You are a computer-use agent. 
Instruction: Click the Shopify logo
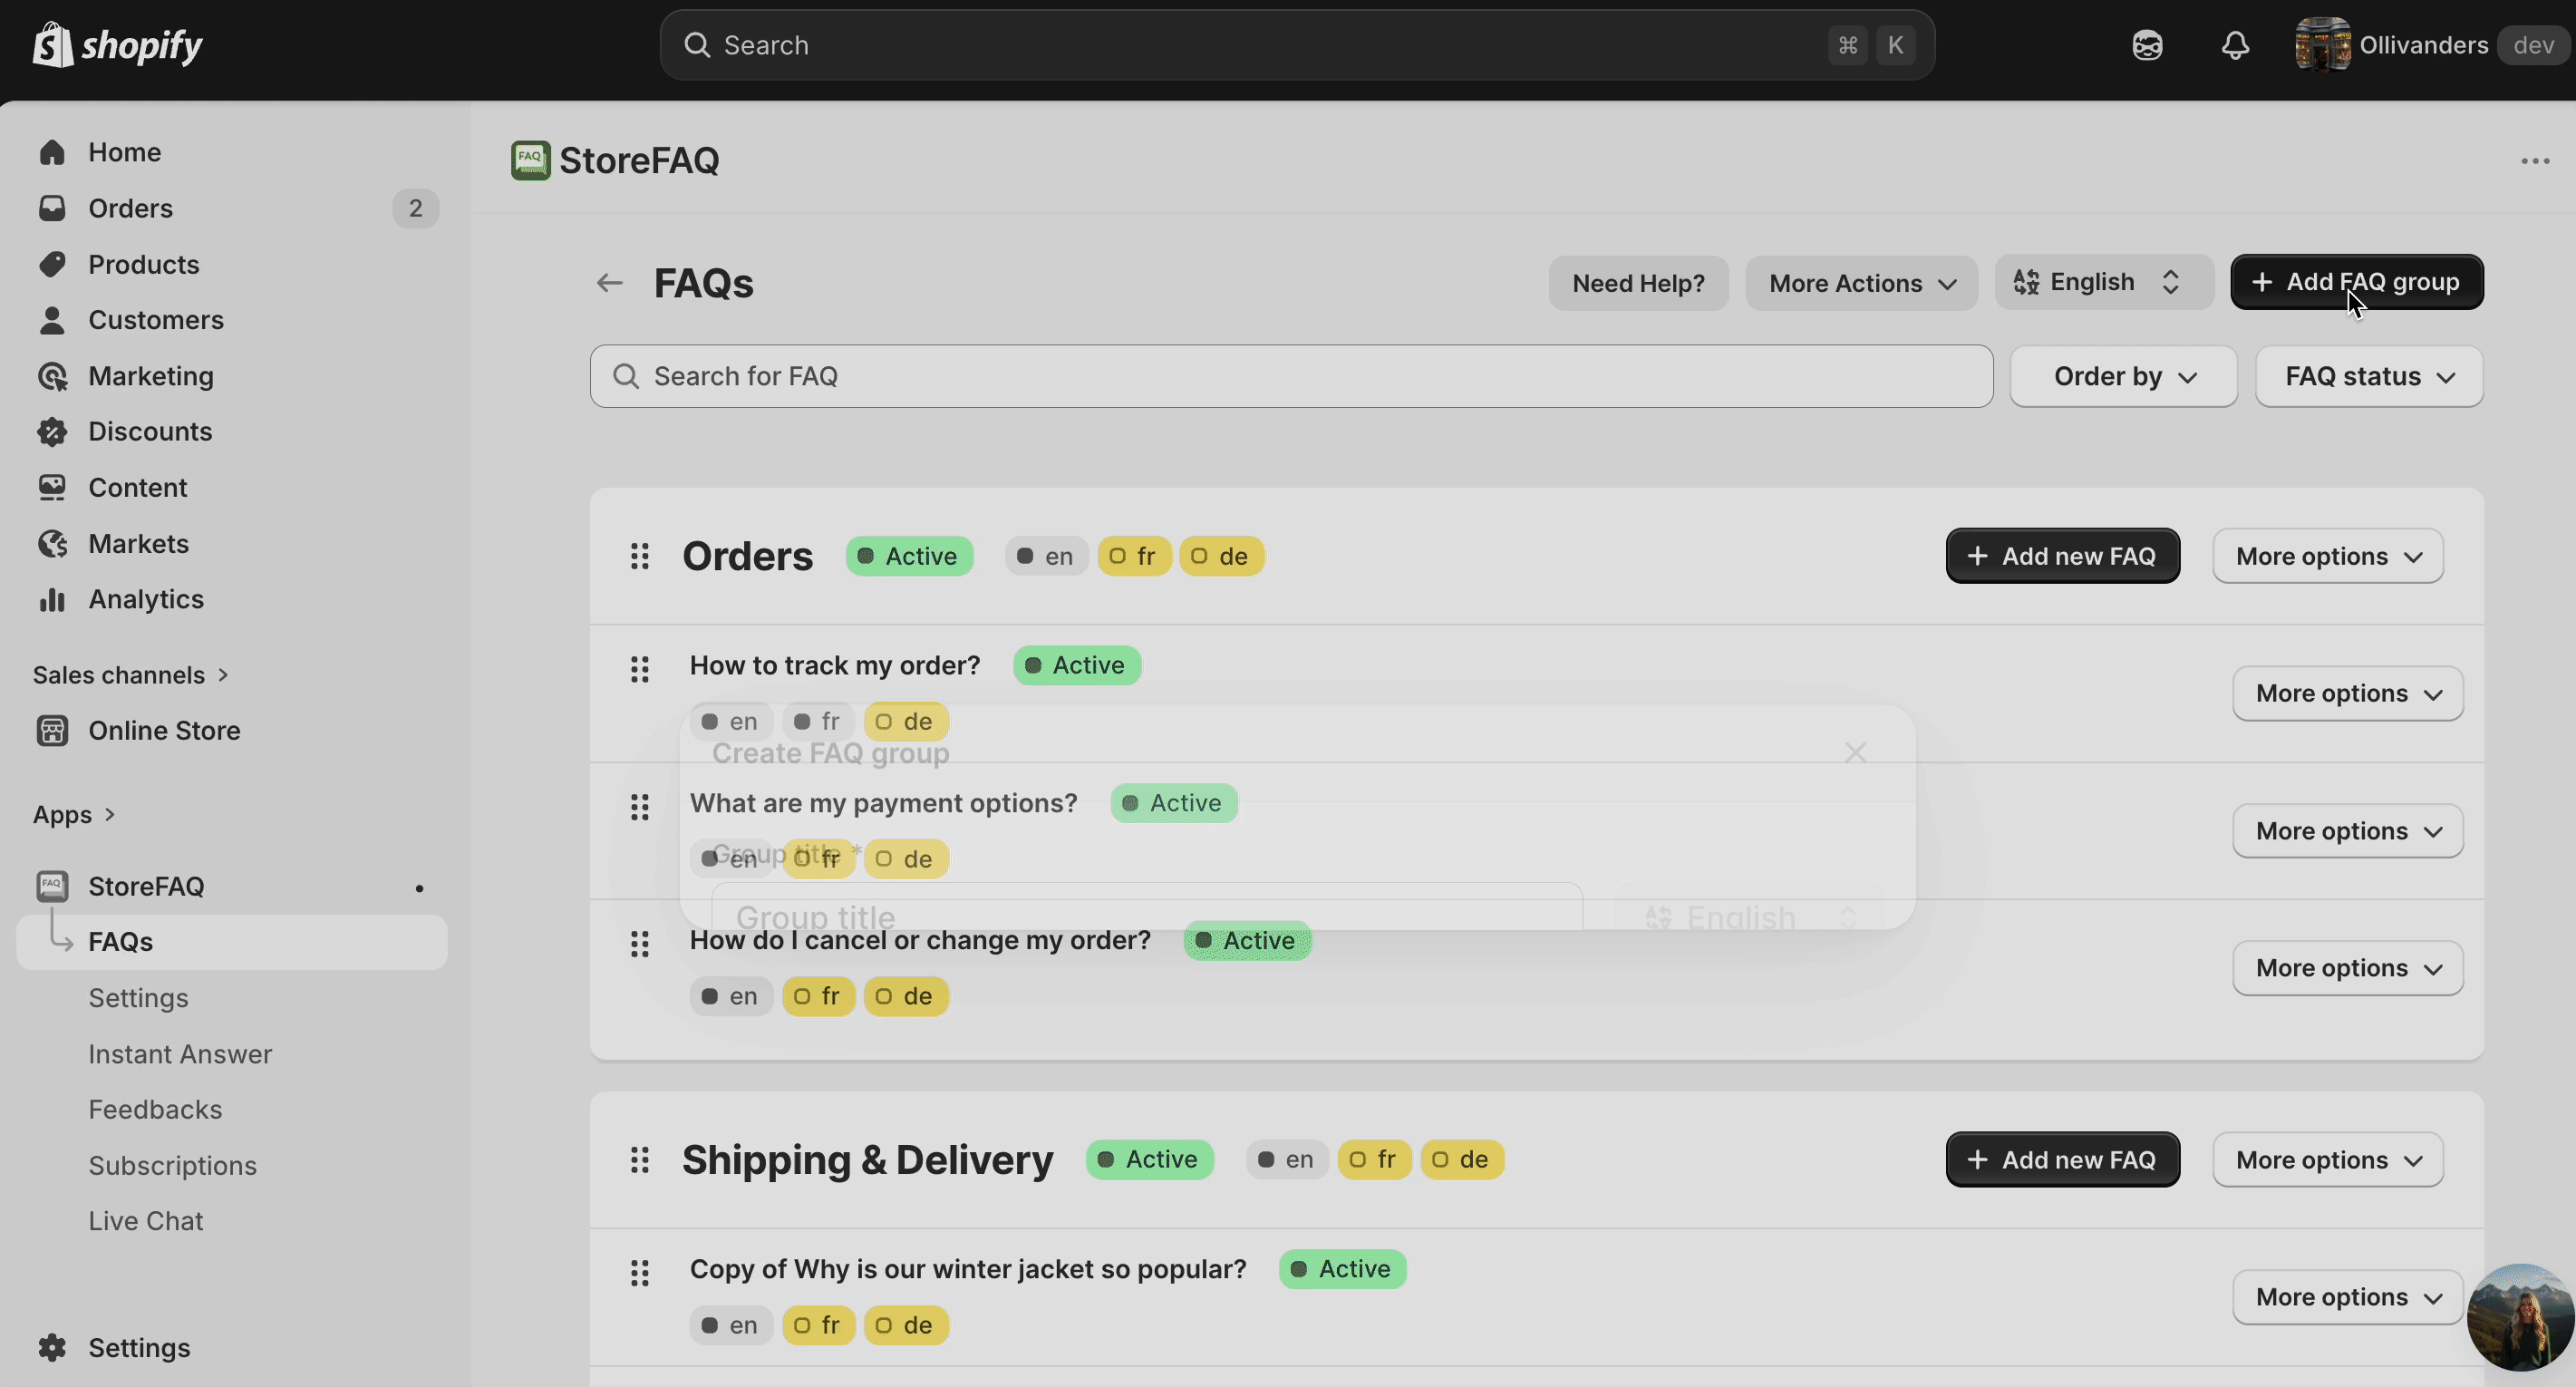tap(117, 45)
